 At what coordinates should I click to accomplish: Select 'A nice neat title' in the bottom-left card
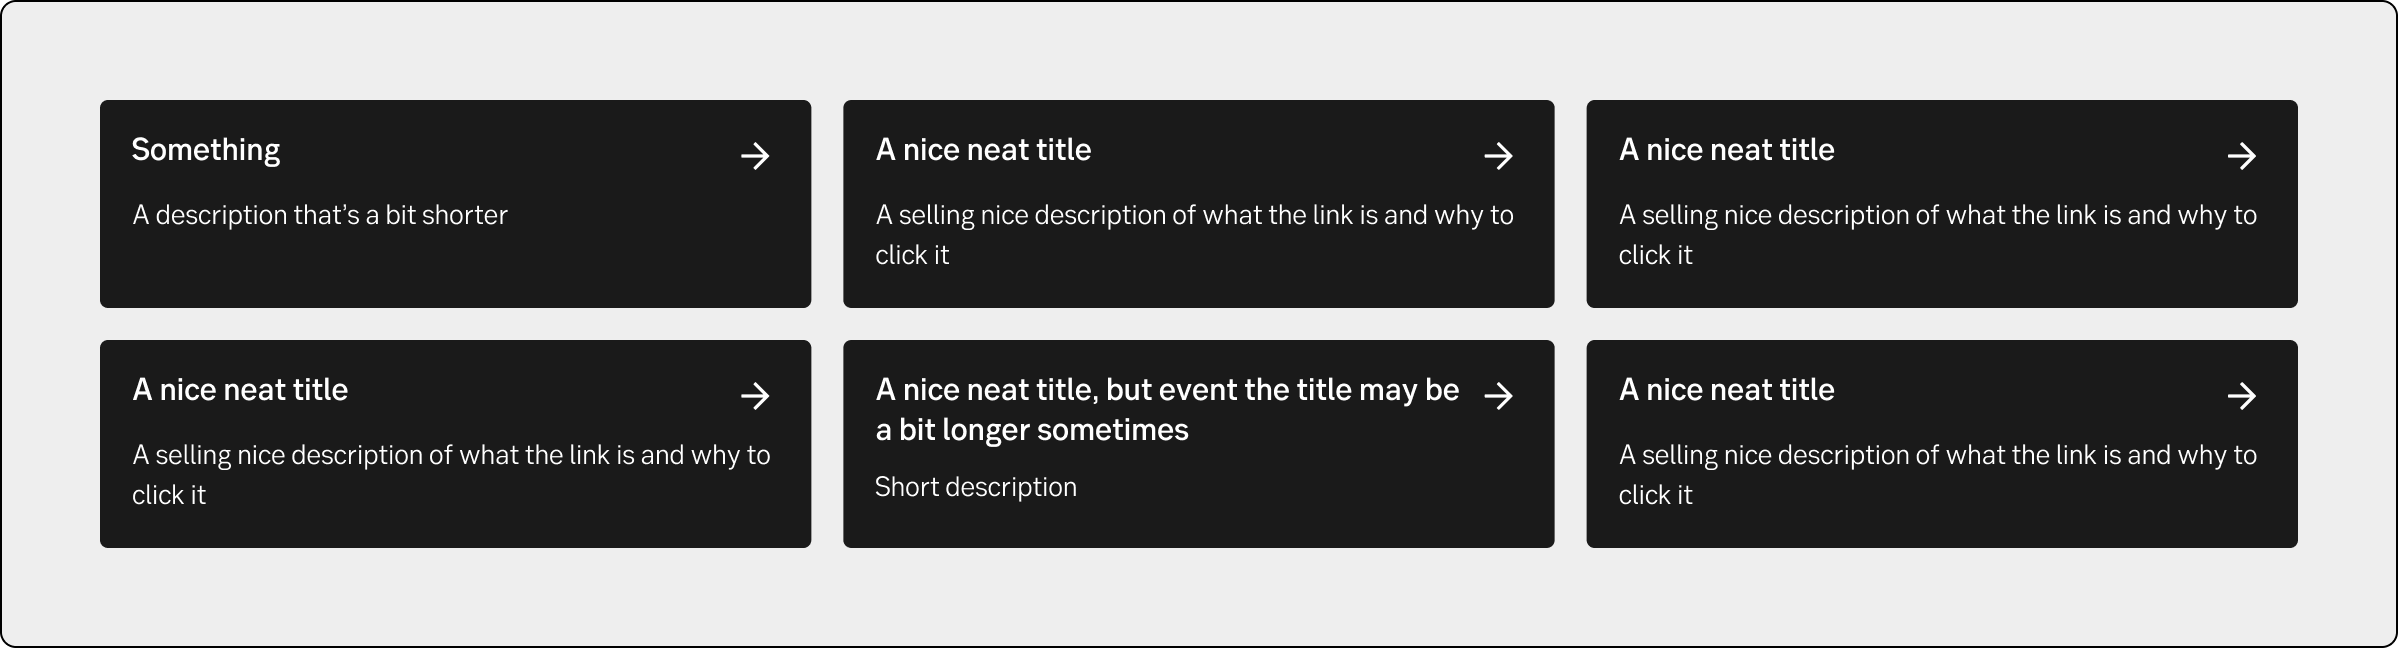(x=240, y=390)
